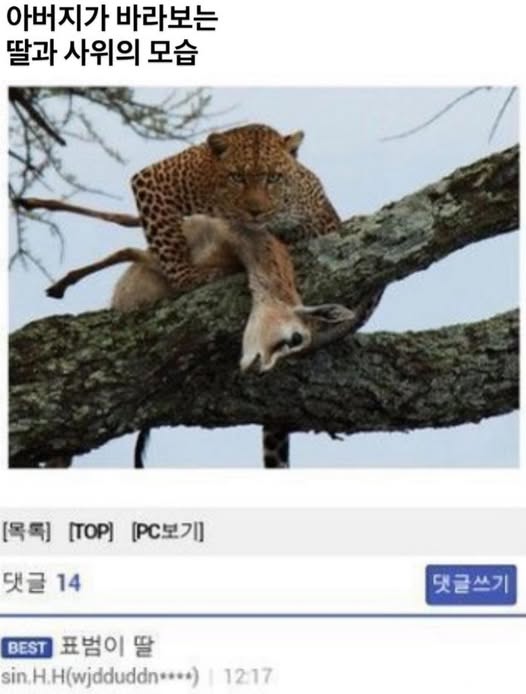Switch to [PC보기] desktop view

[168, 532]
